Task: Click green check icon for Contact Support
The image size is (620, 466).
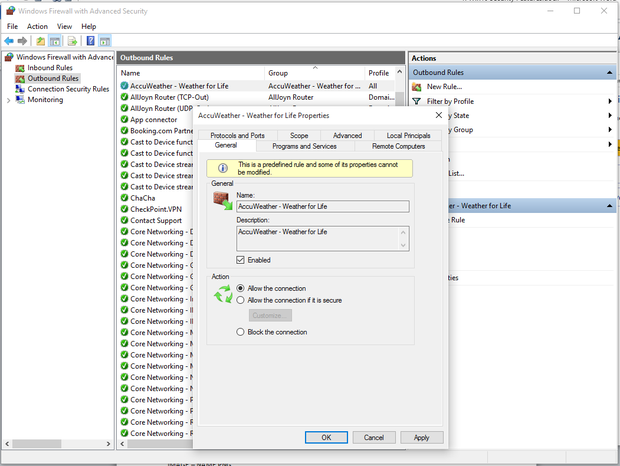Action: pos(124,220)
